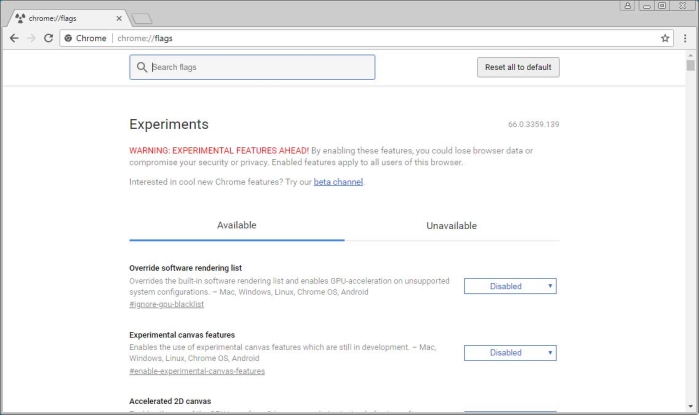Viewport: 699px width, 415px height.
Task: Click version number 66.0.3359.139
Action: coord(534,124)
